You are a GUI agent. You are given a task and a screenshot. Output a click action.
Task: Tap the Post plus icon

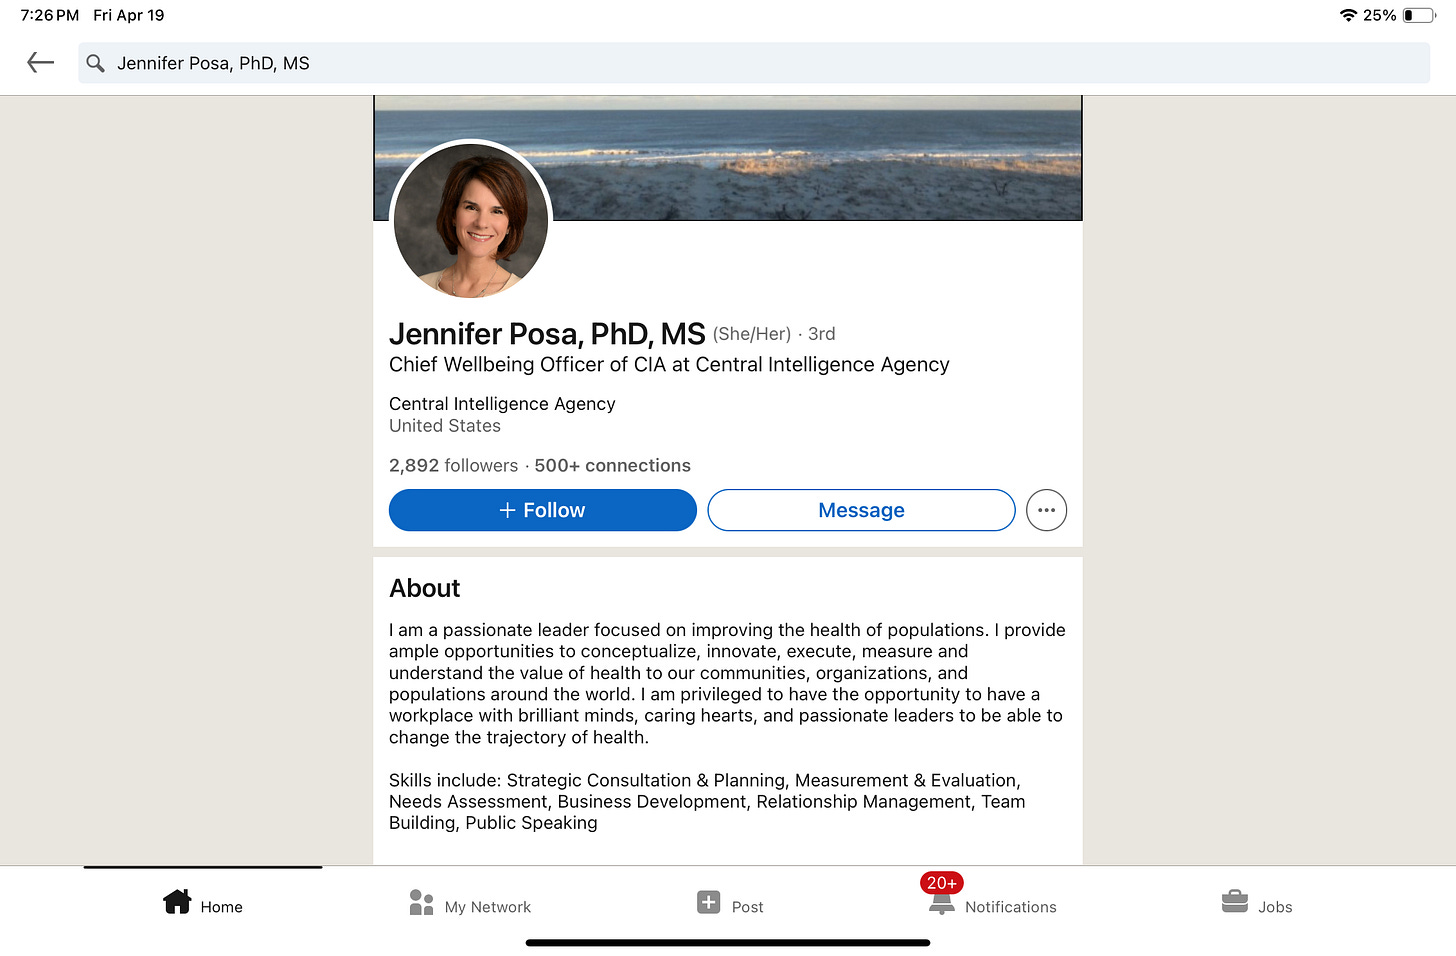708,902
